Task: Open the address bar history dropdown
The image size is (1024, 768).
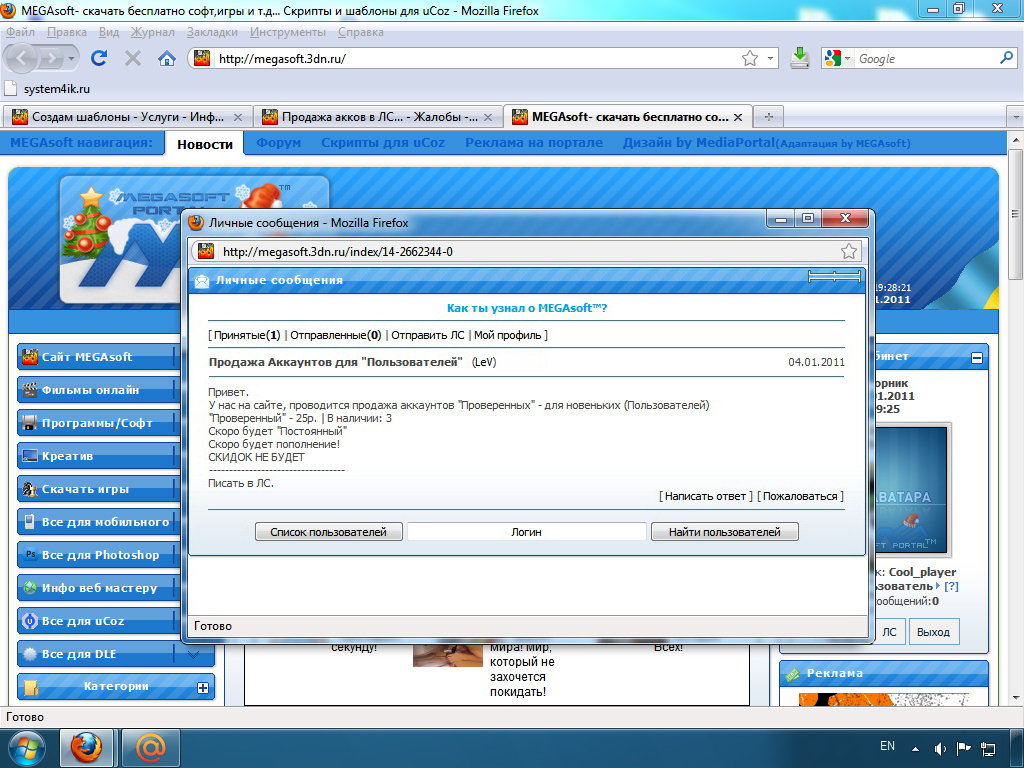Action: click(x=770, y=58)
